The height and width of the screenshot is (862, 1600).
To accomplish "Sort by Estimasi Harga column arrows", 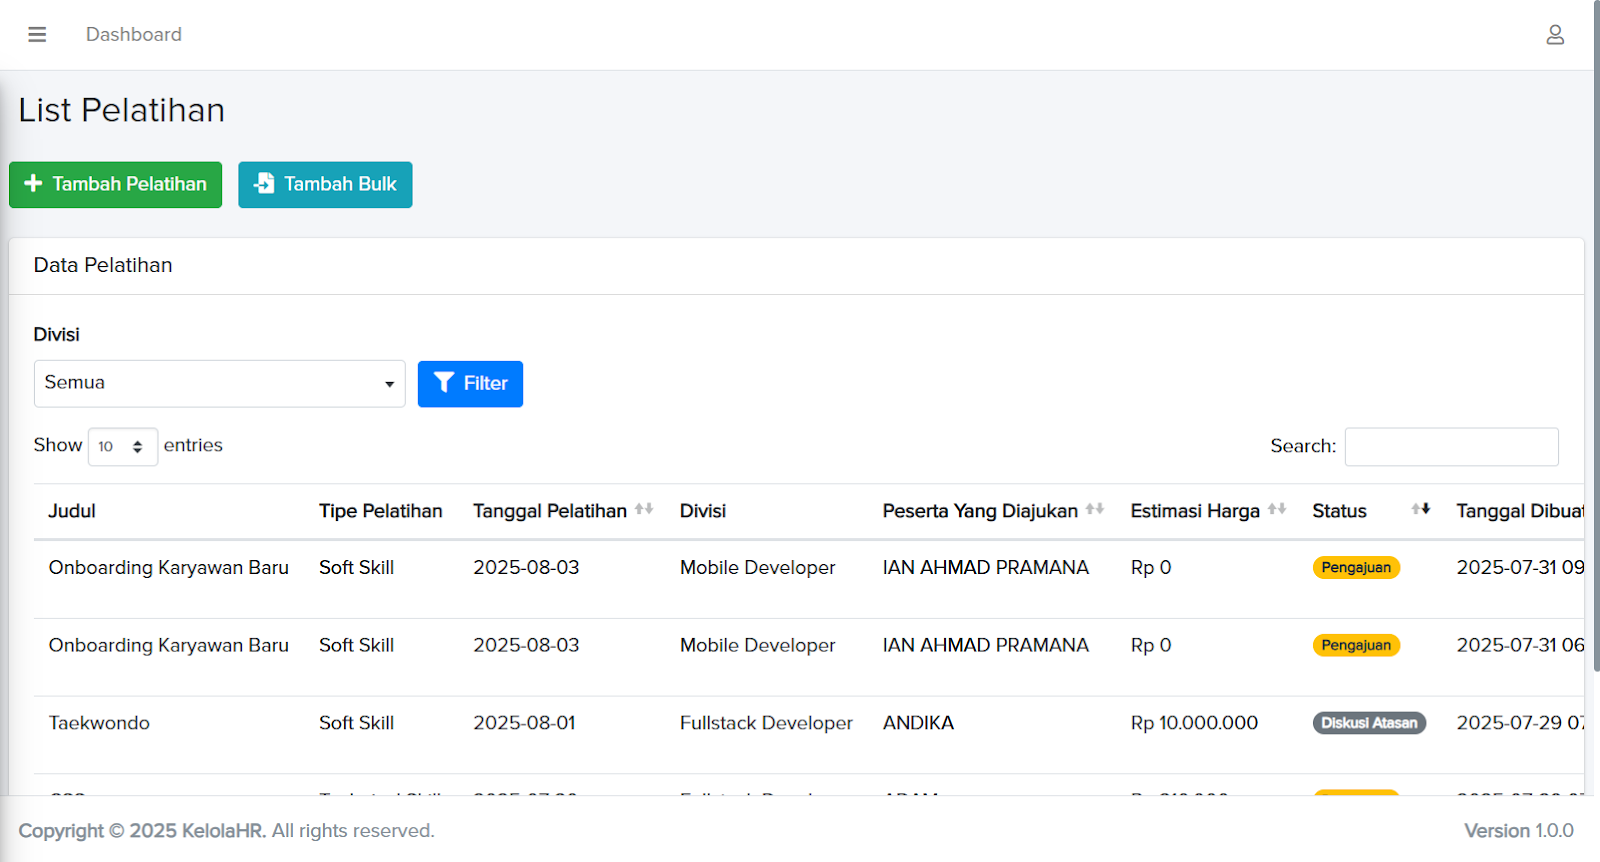I will [x=1277, y=510].
